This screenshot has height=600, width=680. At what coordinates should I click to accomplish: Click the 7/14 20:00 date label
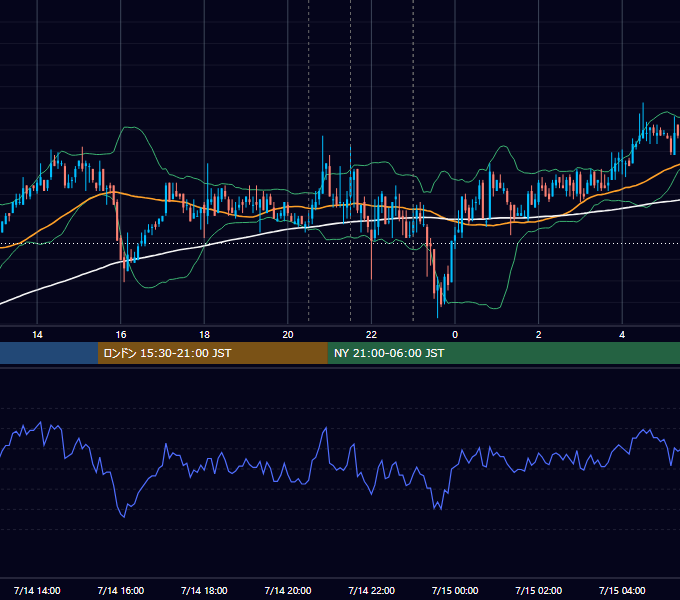pos(288,590)
